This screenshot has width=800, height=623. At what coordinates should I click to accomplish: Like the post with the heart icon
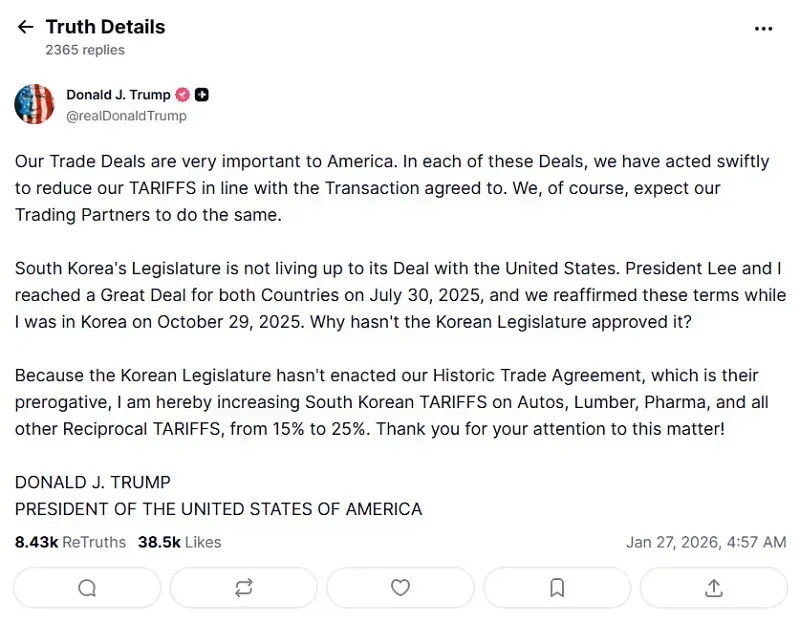pyautogui.click(x=400, y=588)
